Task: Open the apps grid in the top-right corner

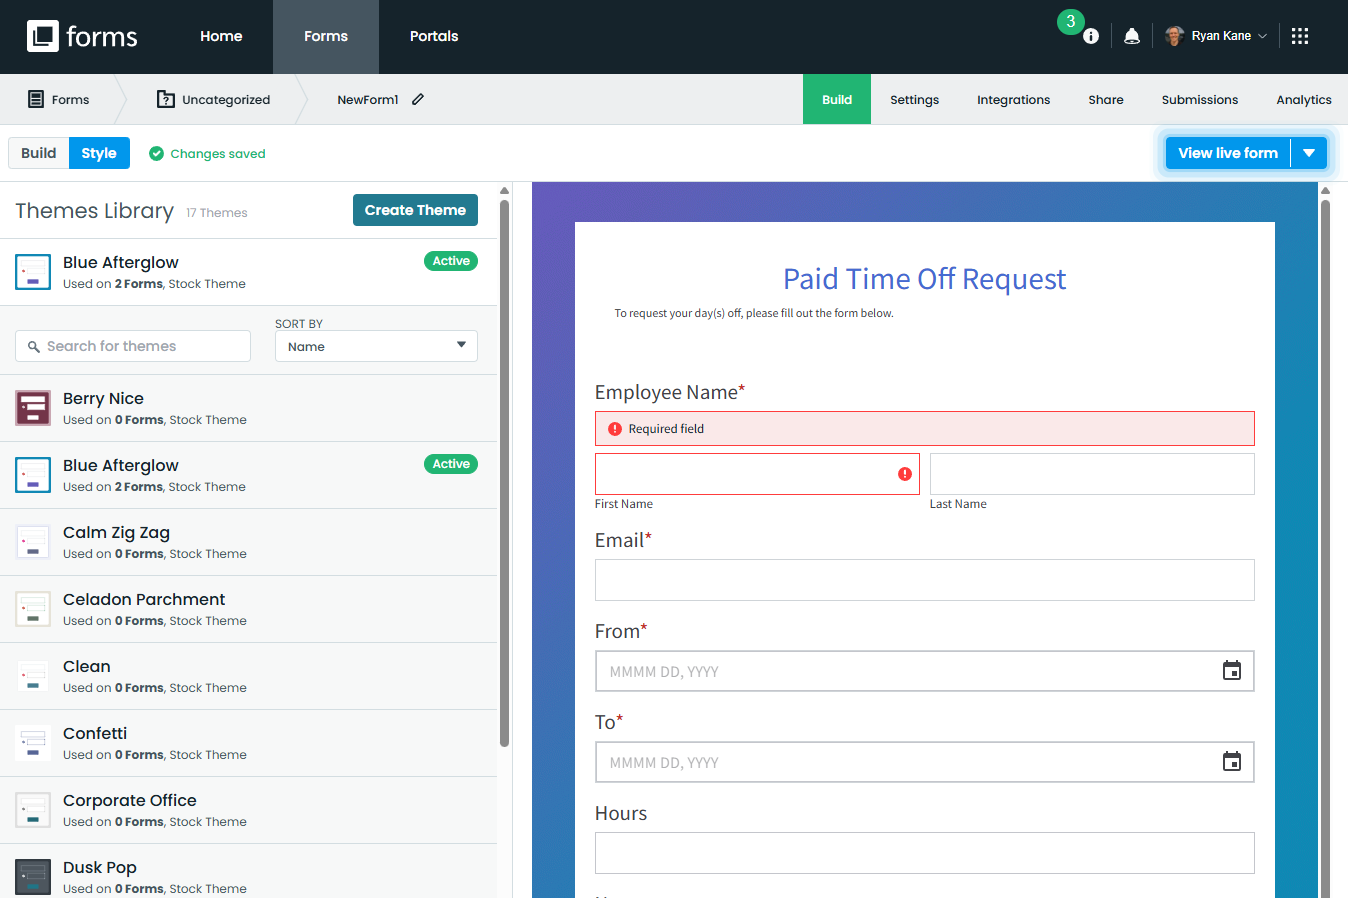Action: pyautogui.click(x=1300, y=35)
